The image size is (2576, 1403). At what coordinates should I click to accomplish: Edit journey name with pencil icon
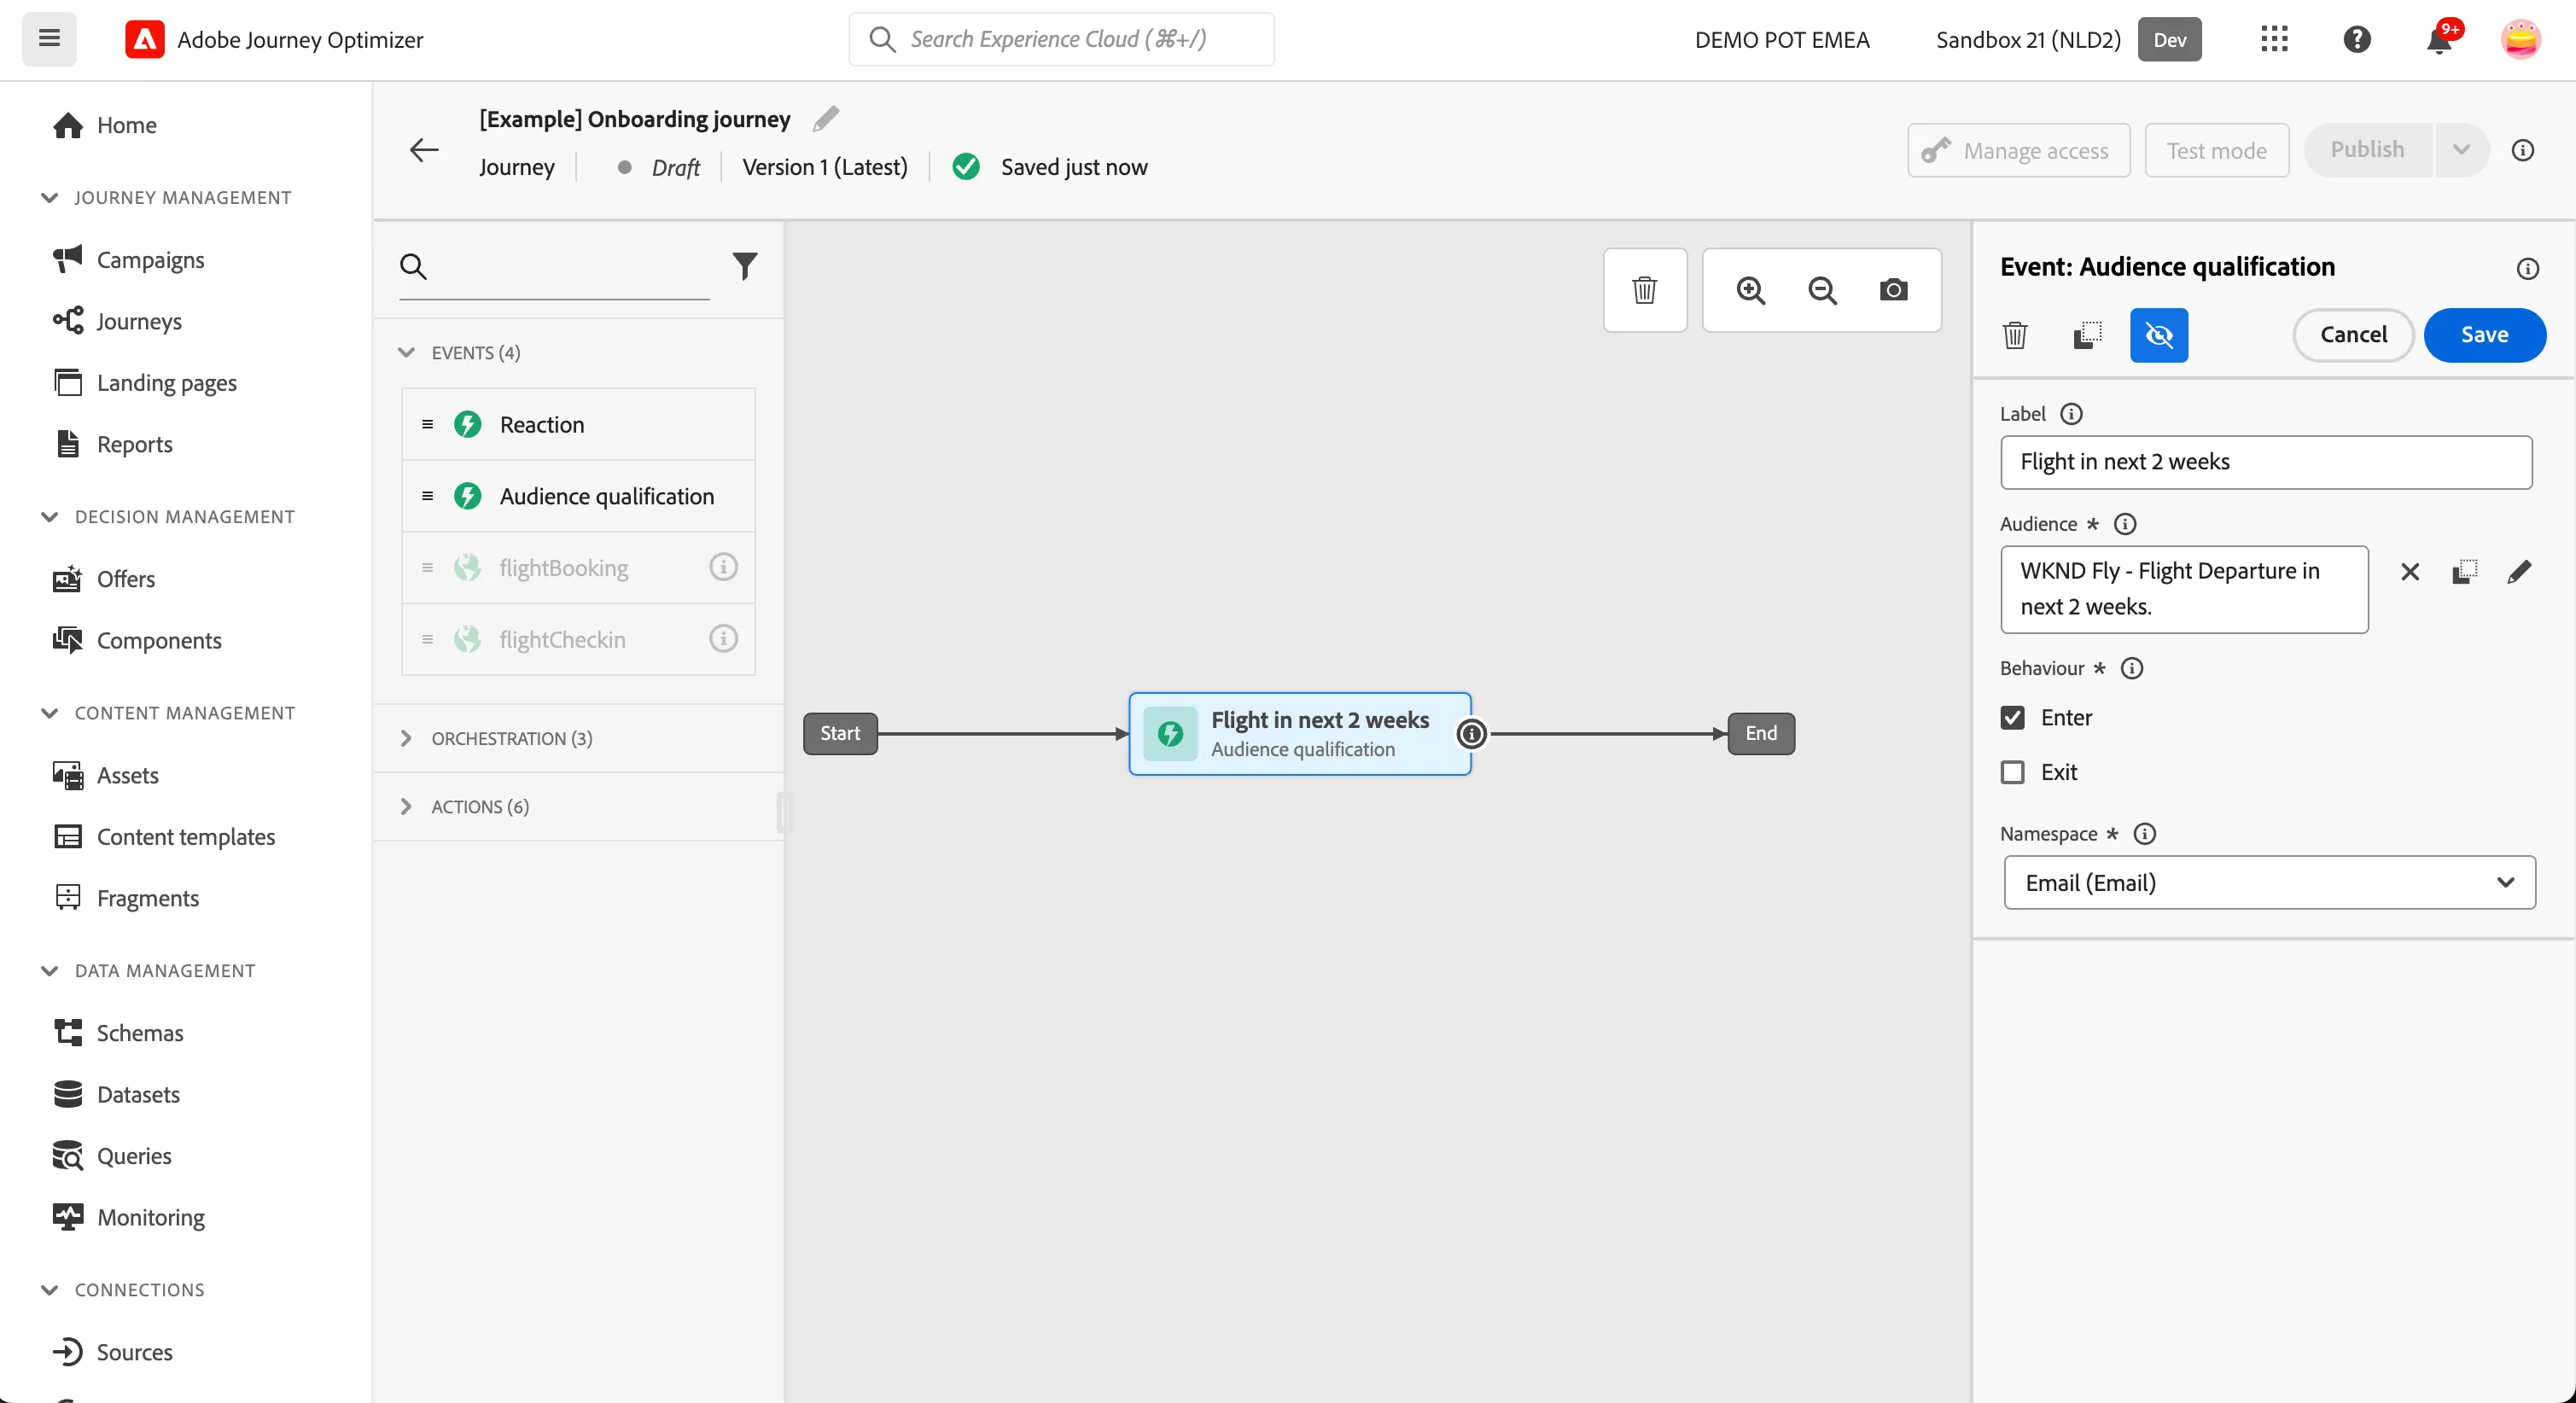tap(825, 119)
